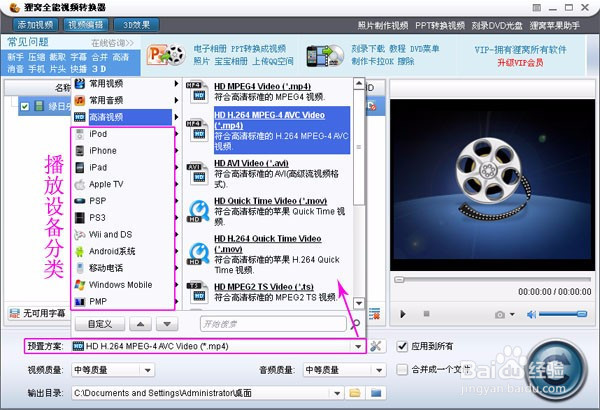
Task: Click format list scroll down arrow
Action: point(359,304)
